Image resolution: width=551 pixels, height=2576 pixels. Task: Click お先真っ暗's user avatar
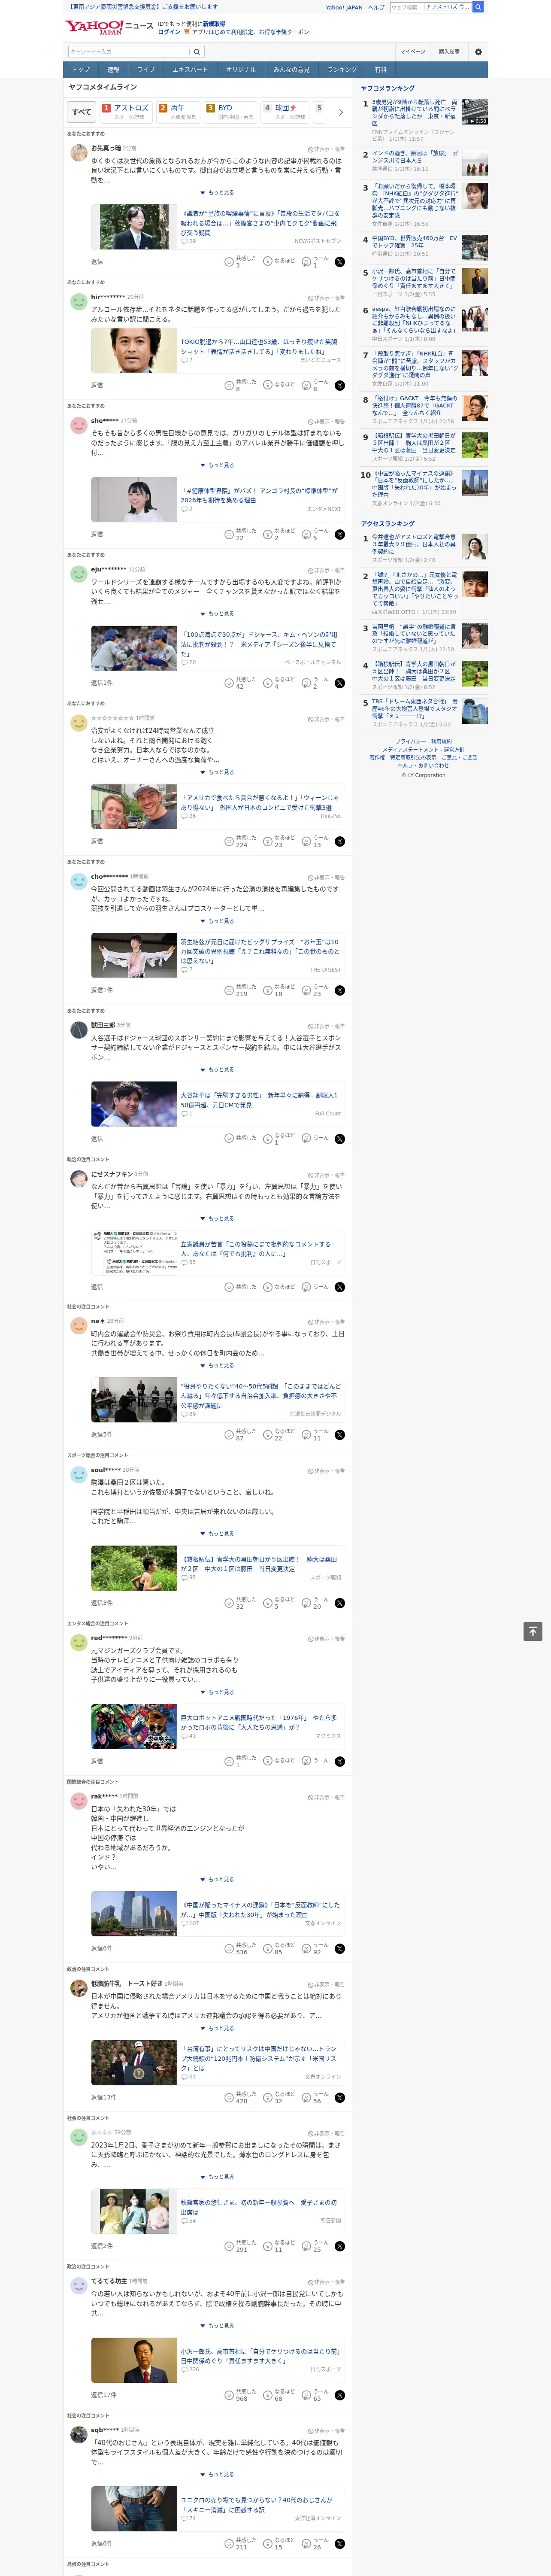coord(78,152)
